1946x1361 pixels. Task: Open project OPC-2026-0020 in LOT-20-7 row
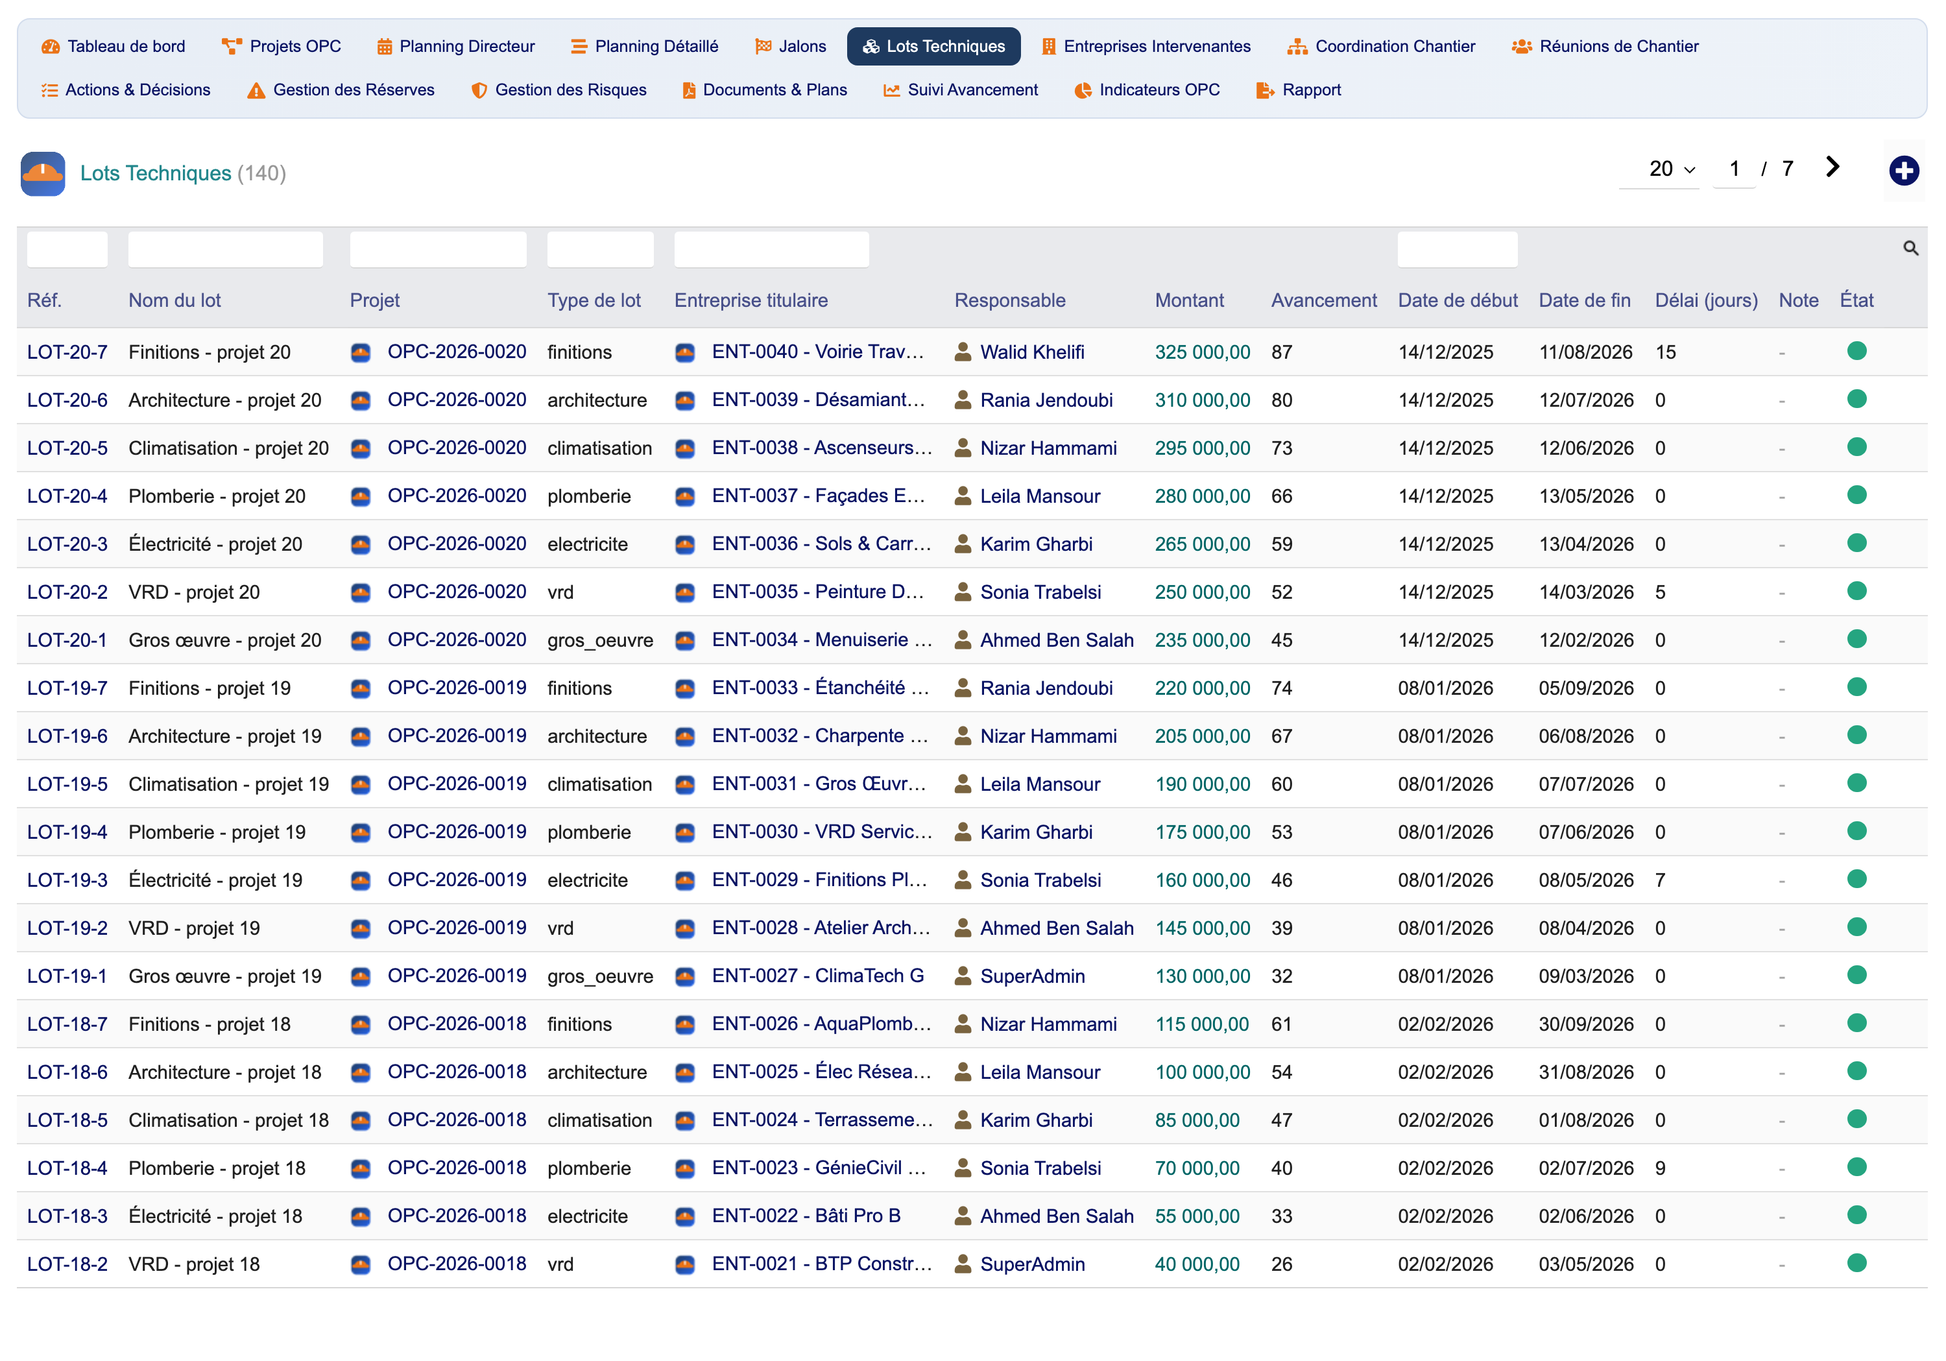coord(457,352)
